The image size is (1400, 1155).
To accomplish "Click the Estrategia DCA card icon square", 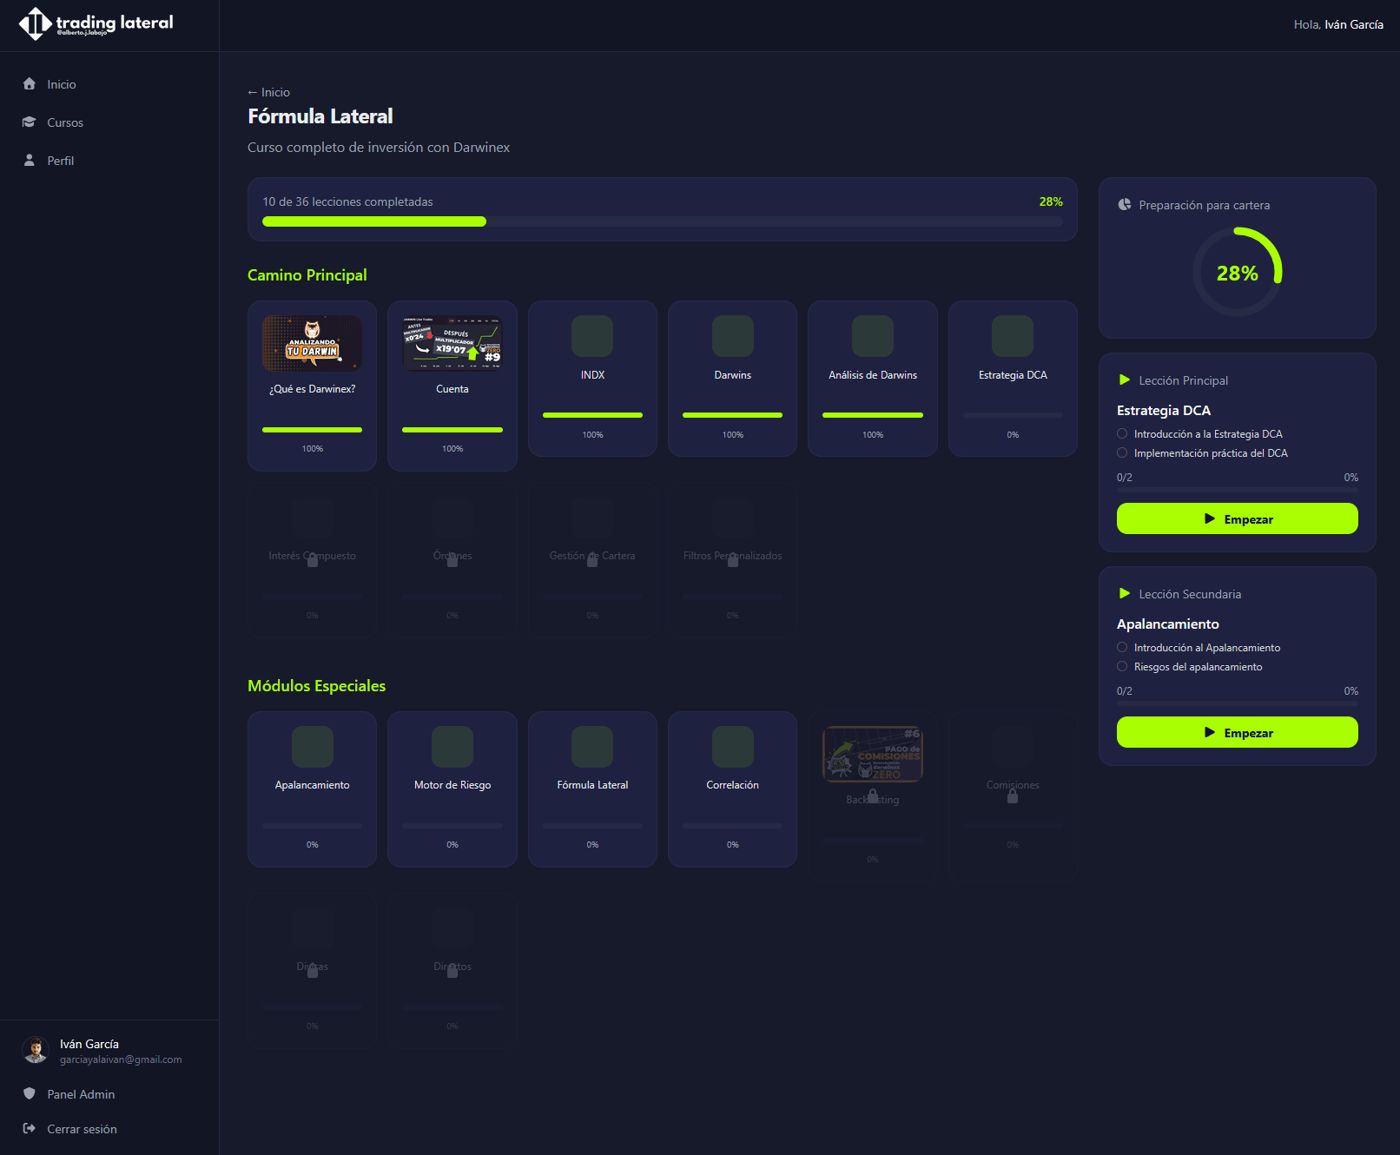I will coord(1012,336).
